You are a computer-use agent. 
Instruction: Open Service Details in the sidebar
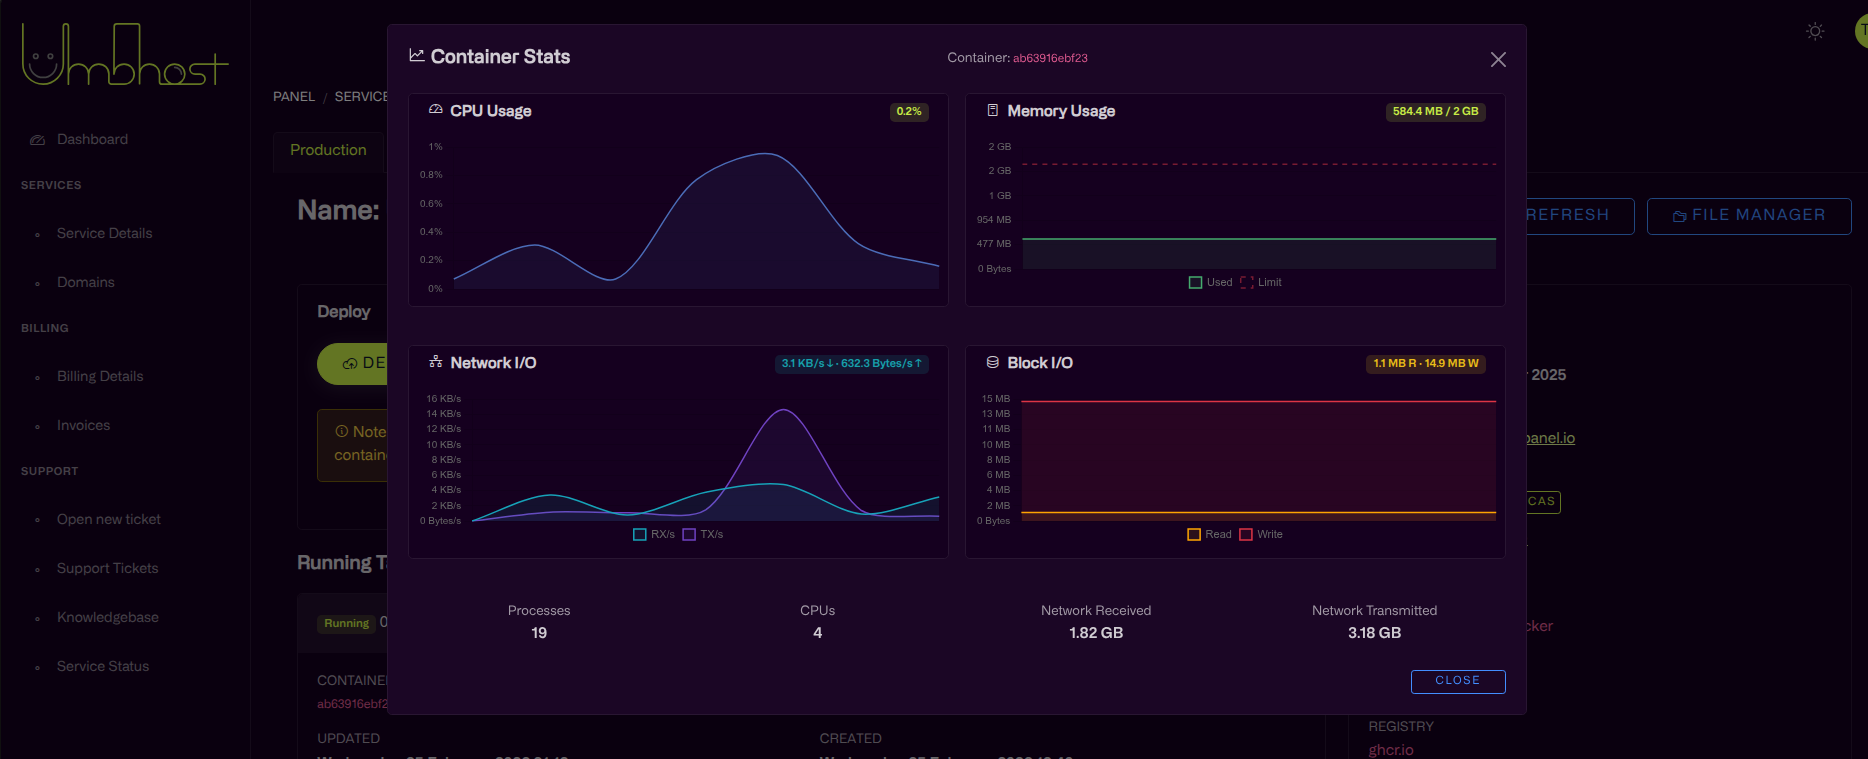click(104, 233)
